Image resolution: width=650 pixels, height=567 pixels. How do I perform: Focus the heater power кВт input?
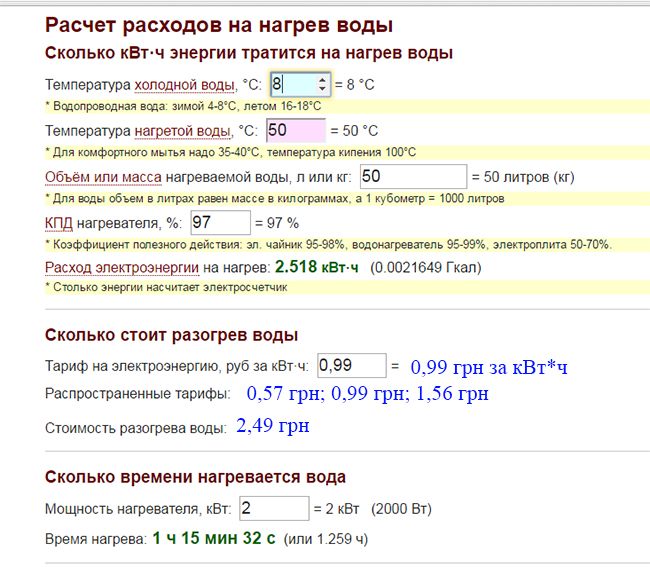tap(274, 509)
